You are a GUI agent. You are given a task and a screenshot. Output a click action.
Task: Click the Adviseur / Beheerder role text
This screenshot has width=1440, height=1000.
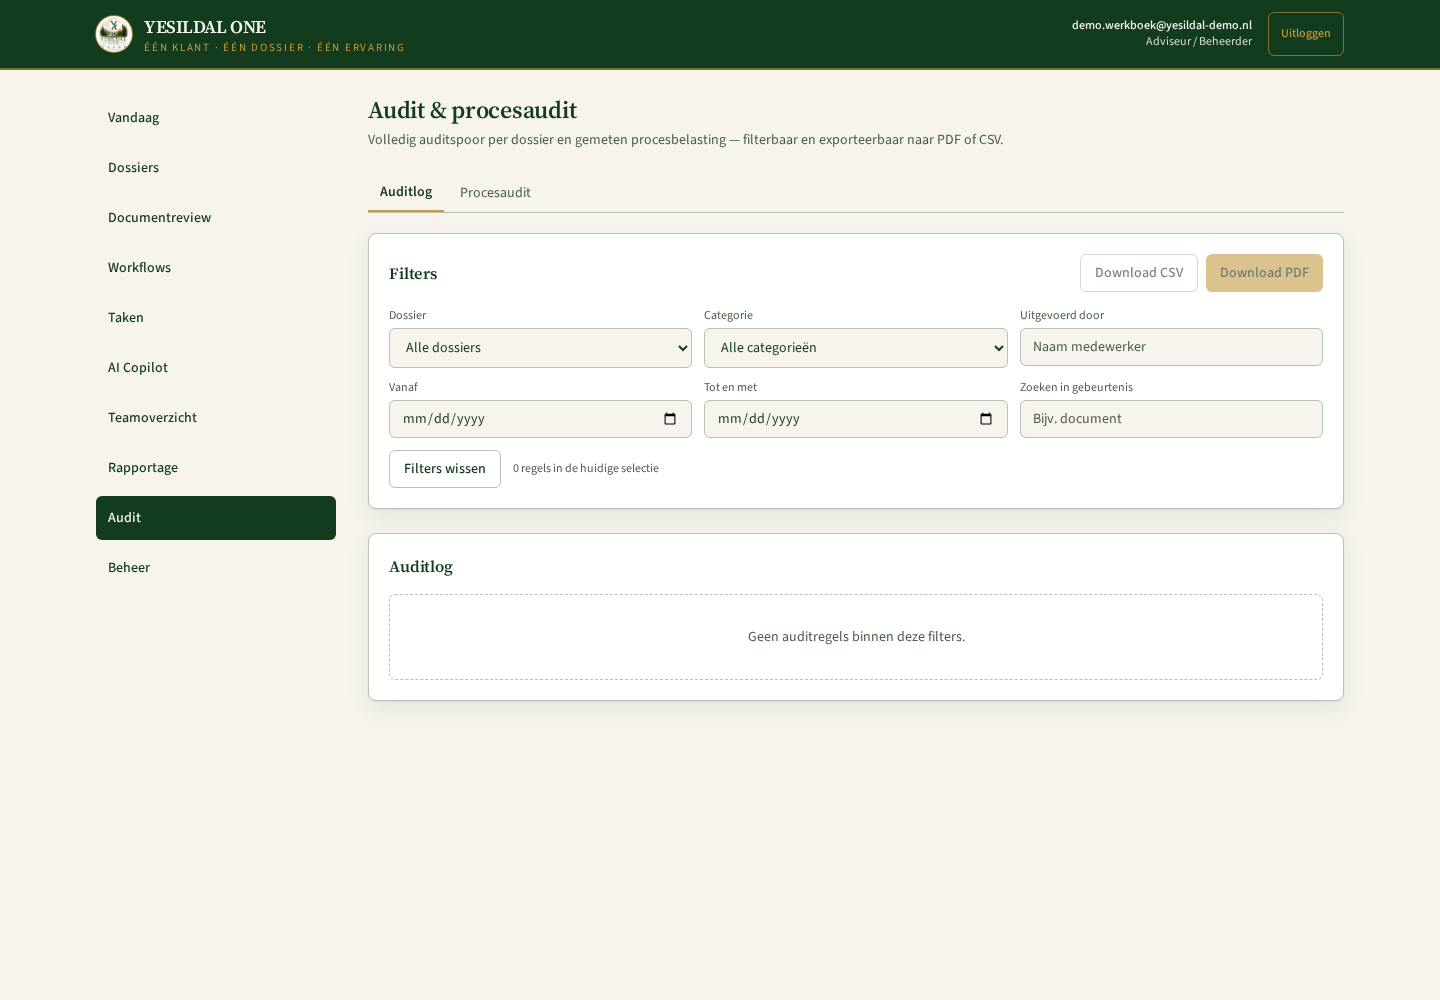(x=1199, y=41)
